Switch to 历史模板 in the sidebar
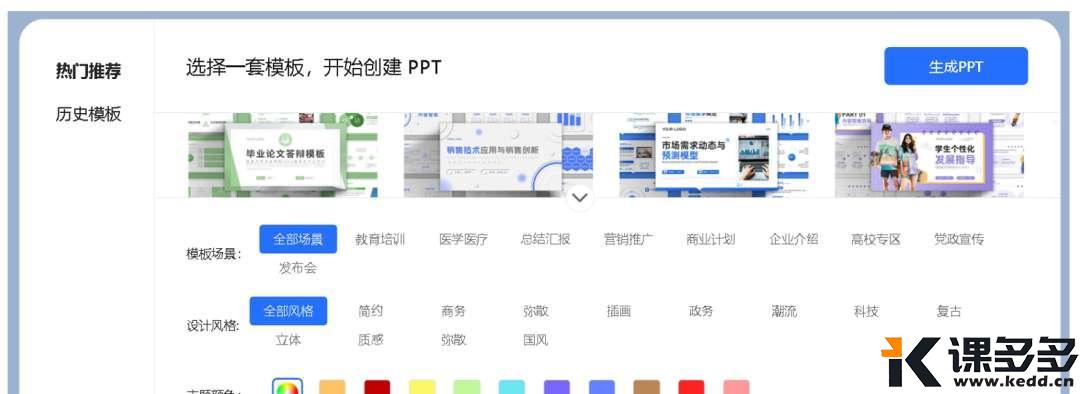 (x=88, y=114)
